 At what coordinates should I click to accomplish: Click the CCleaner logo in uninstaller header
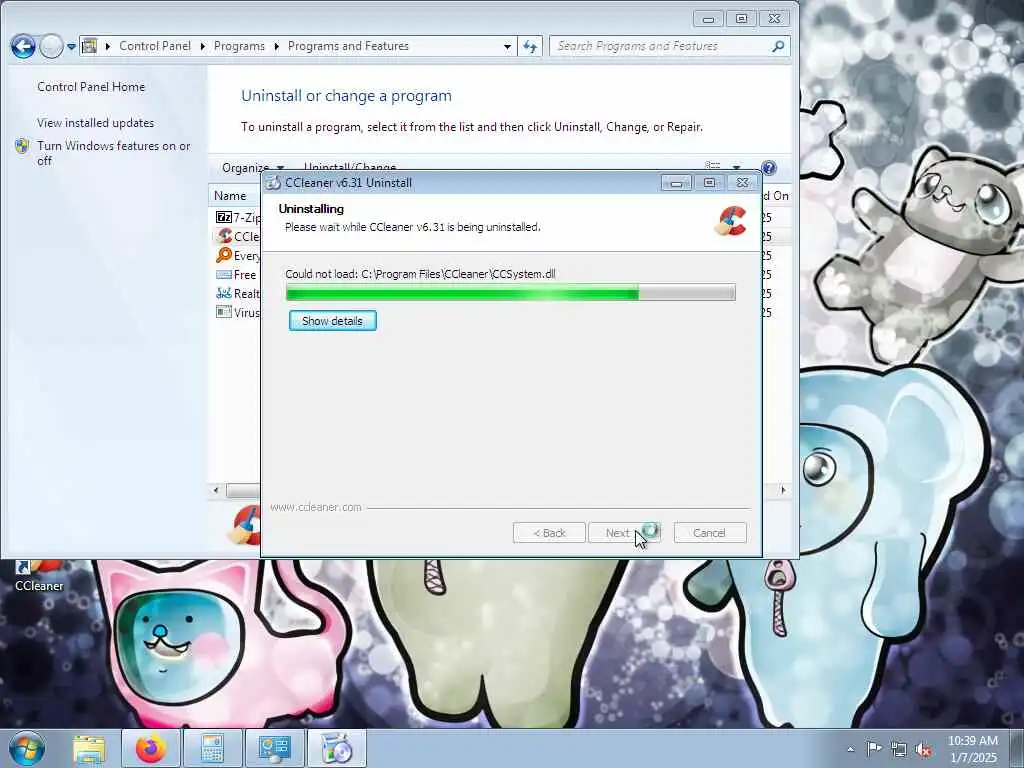click(x=731, y=221)
